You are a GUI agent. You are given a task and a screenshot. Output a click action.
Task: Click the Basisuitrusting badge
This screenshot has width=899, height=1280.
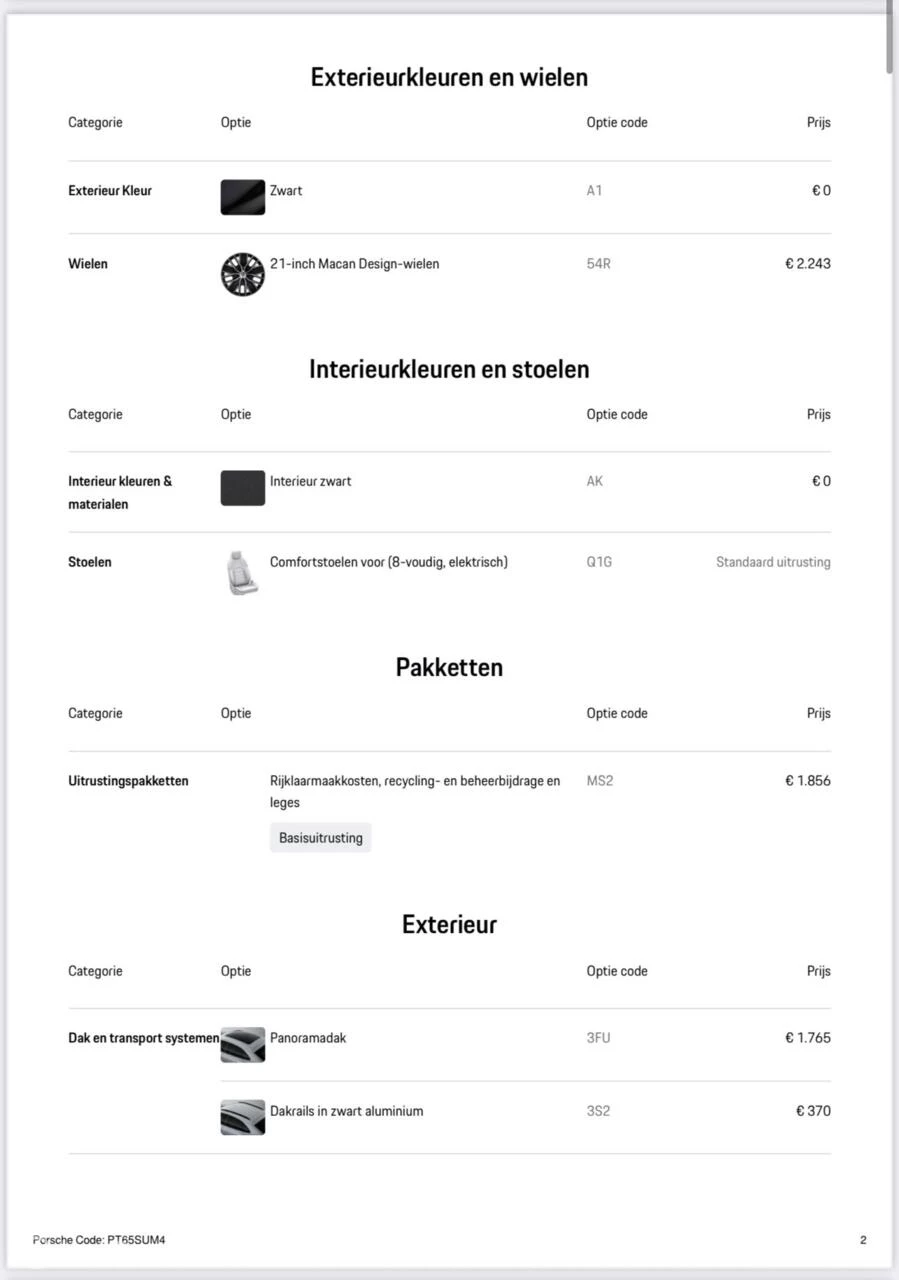(x=320, y=838)
